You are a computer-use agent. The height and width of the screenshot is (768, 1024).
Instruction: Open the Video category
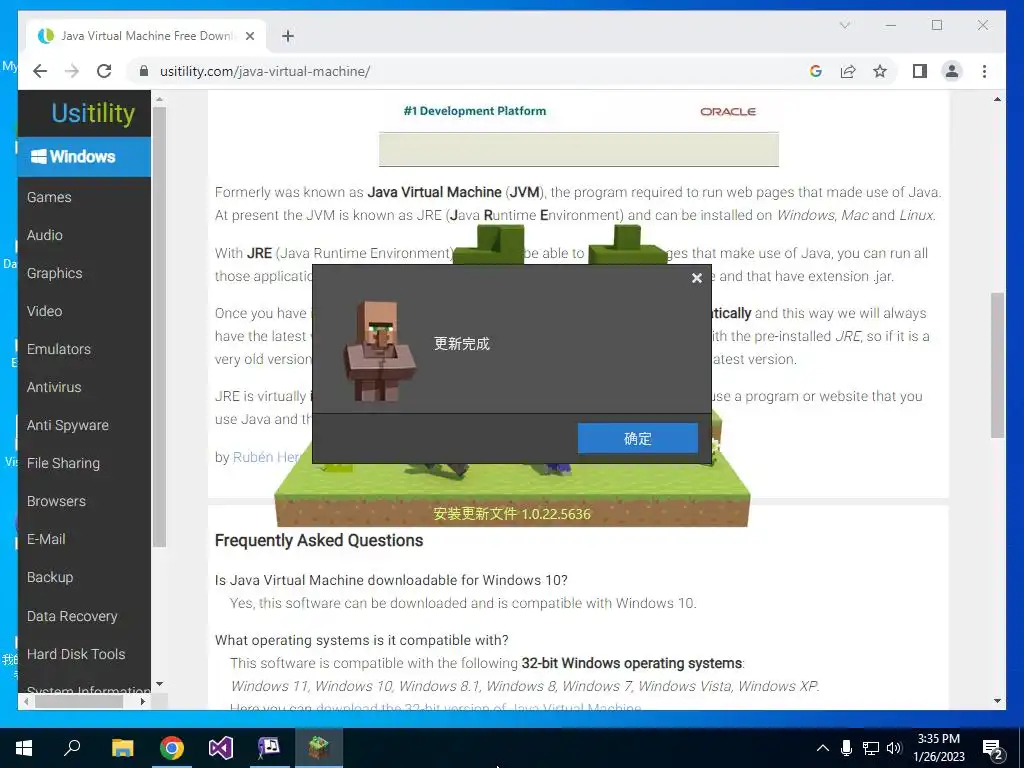[x=44, y=311]
